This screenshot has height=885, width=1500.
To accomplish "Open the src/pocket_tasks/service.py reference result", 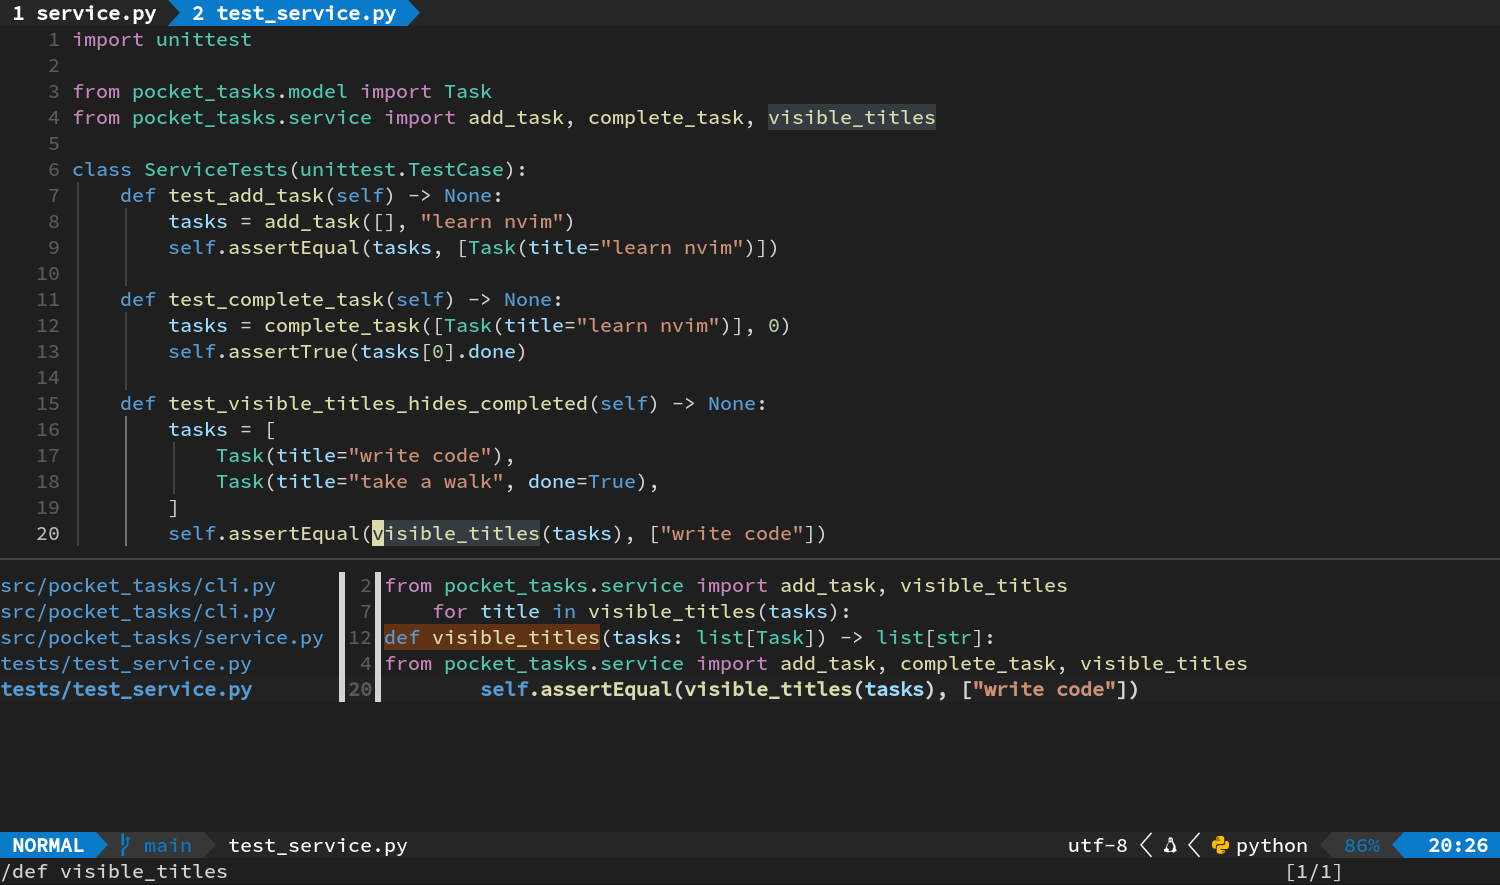I will coord(162,637).
